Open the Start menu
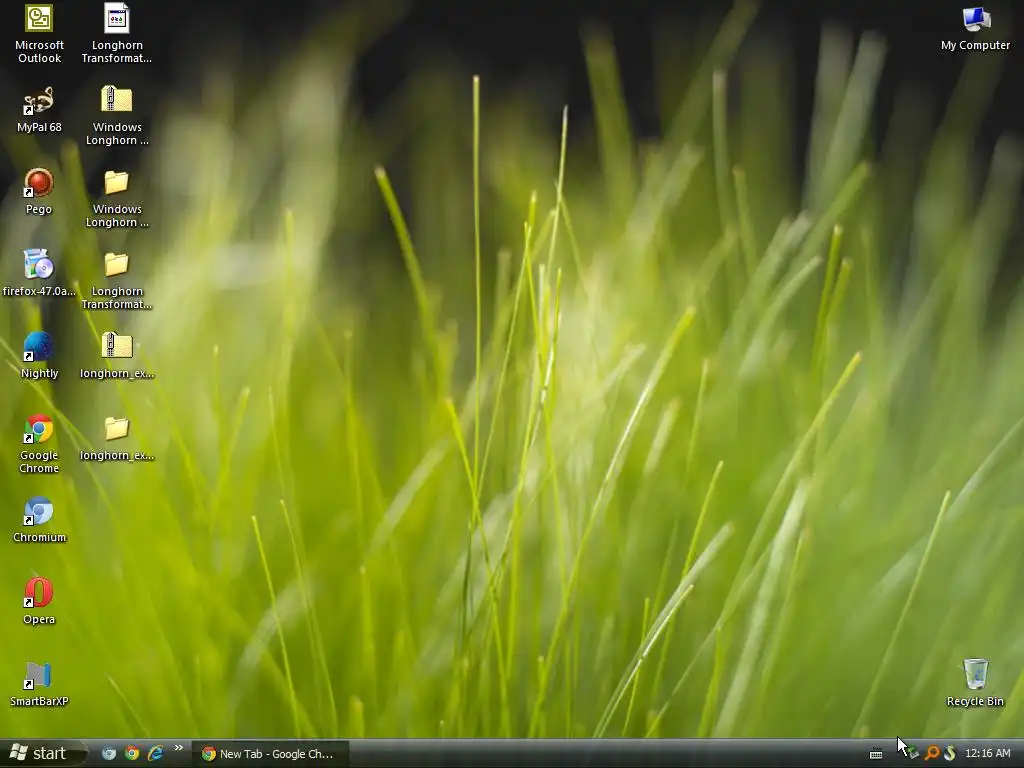Viewport: 1024px width, 768px height. click(42, 754)
